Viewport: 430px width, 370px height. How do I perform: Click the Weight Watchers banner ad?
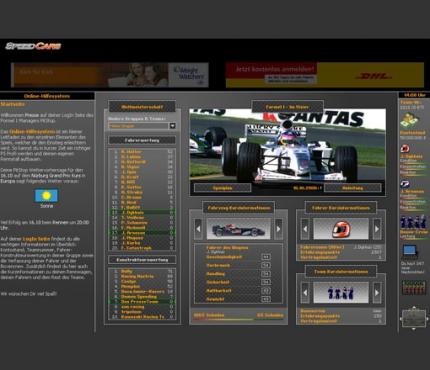110,75
